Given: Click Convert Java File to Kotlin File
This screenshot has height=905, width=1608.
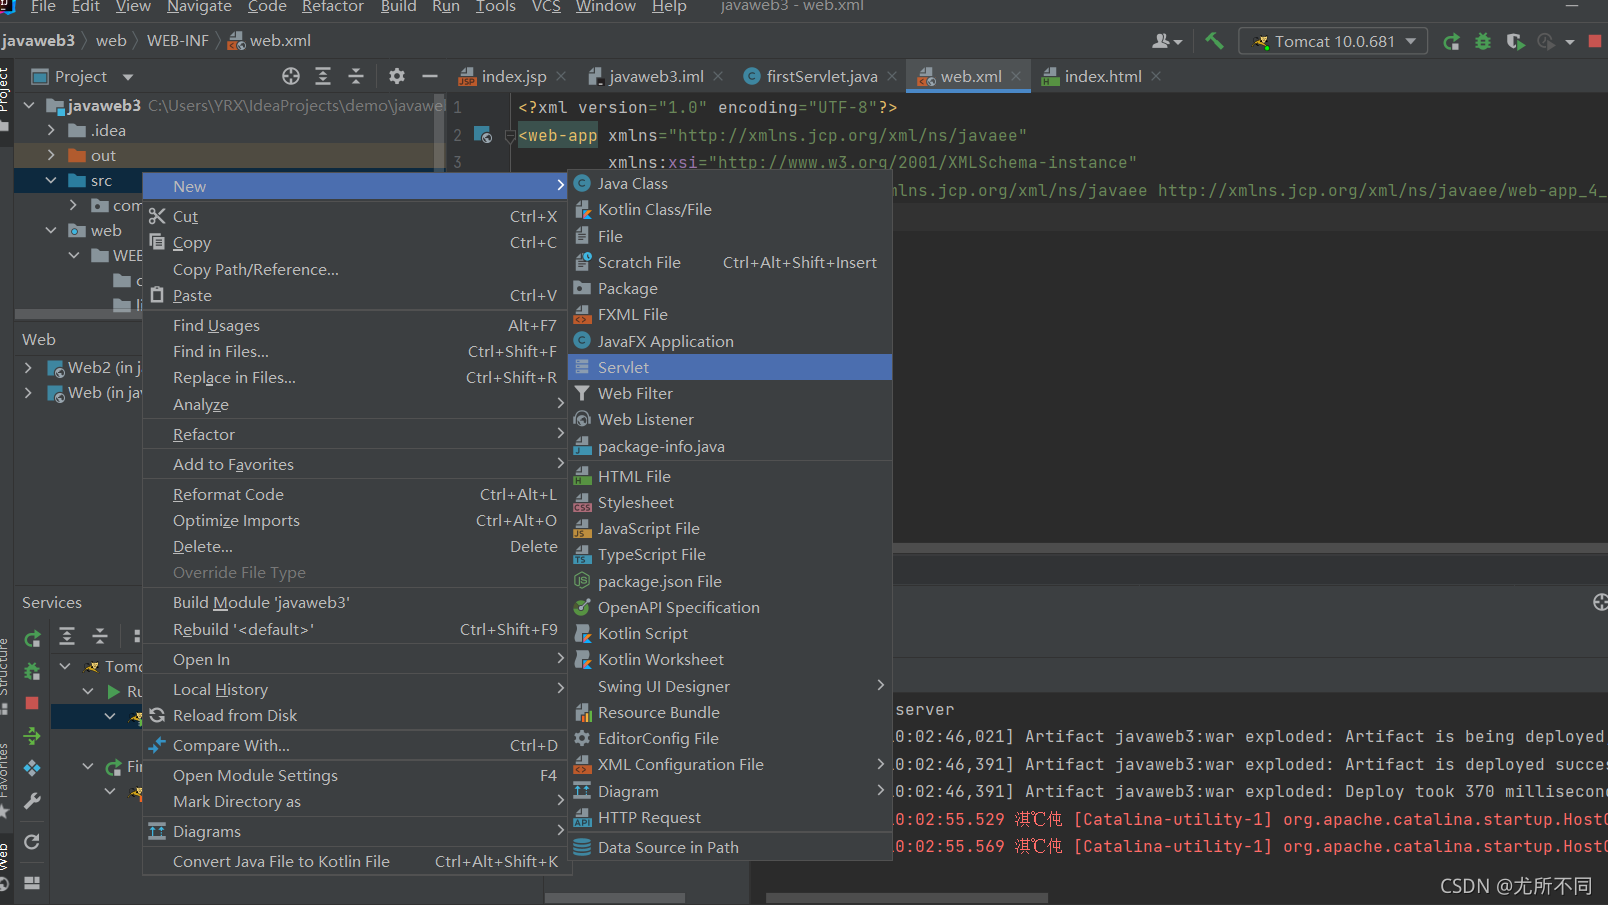Looking at the screenshot, I should coord(356,861).
